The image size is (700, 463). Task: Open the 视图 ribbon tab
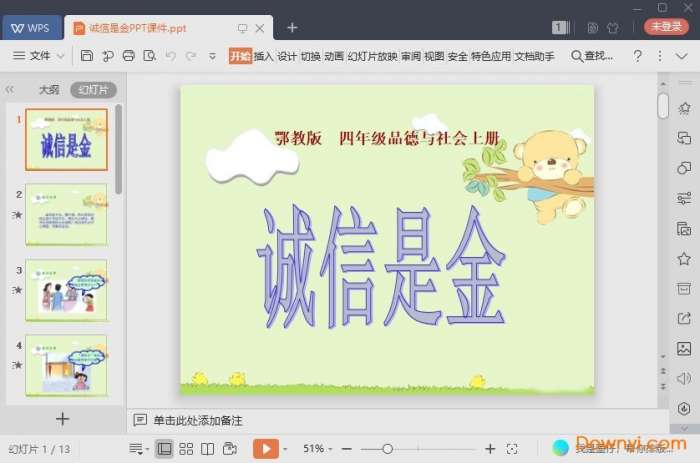pos(434,56)
